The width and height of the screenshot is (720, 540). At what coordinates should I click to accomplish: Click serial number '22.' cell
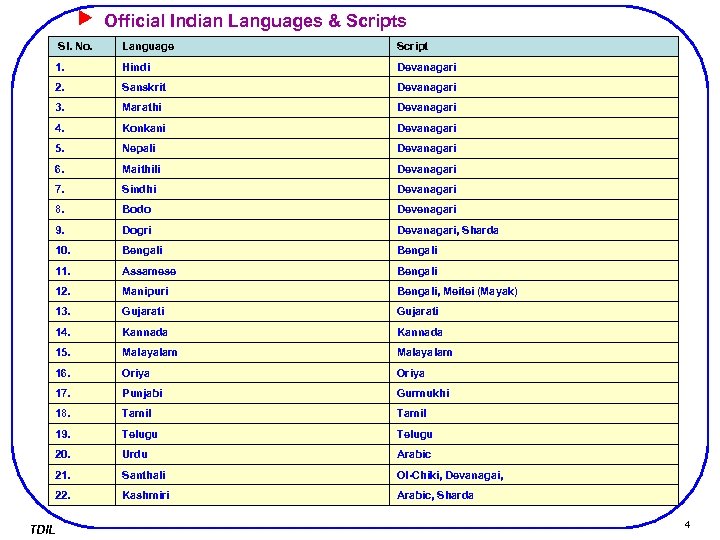coord(82,495)
